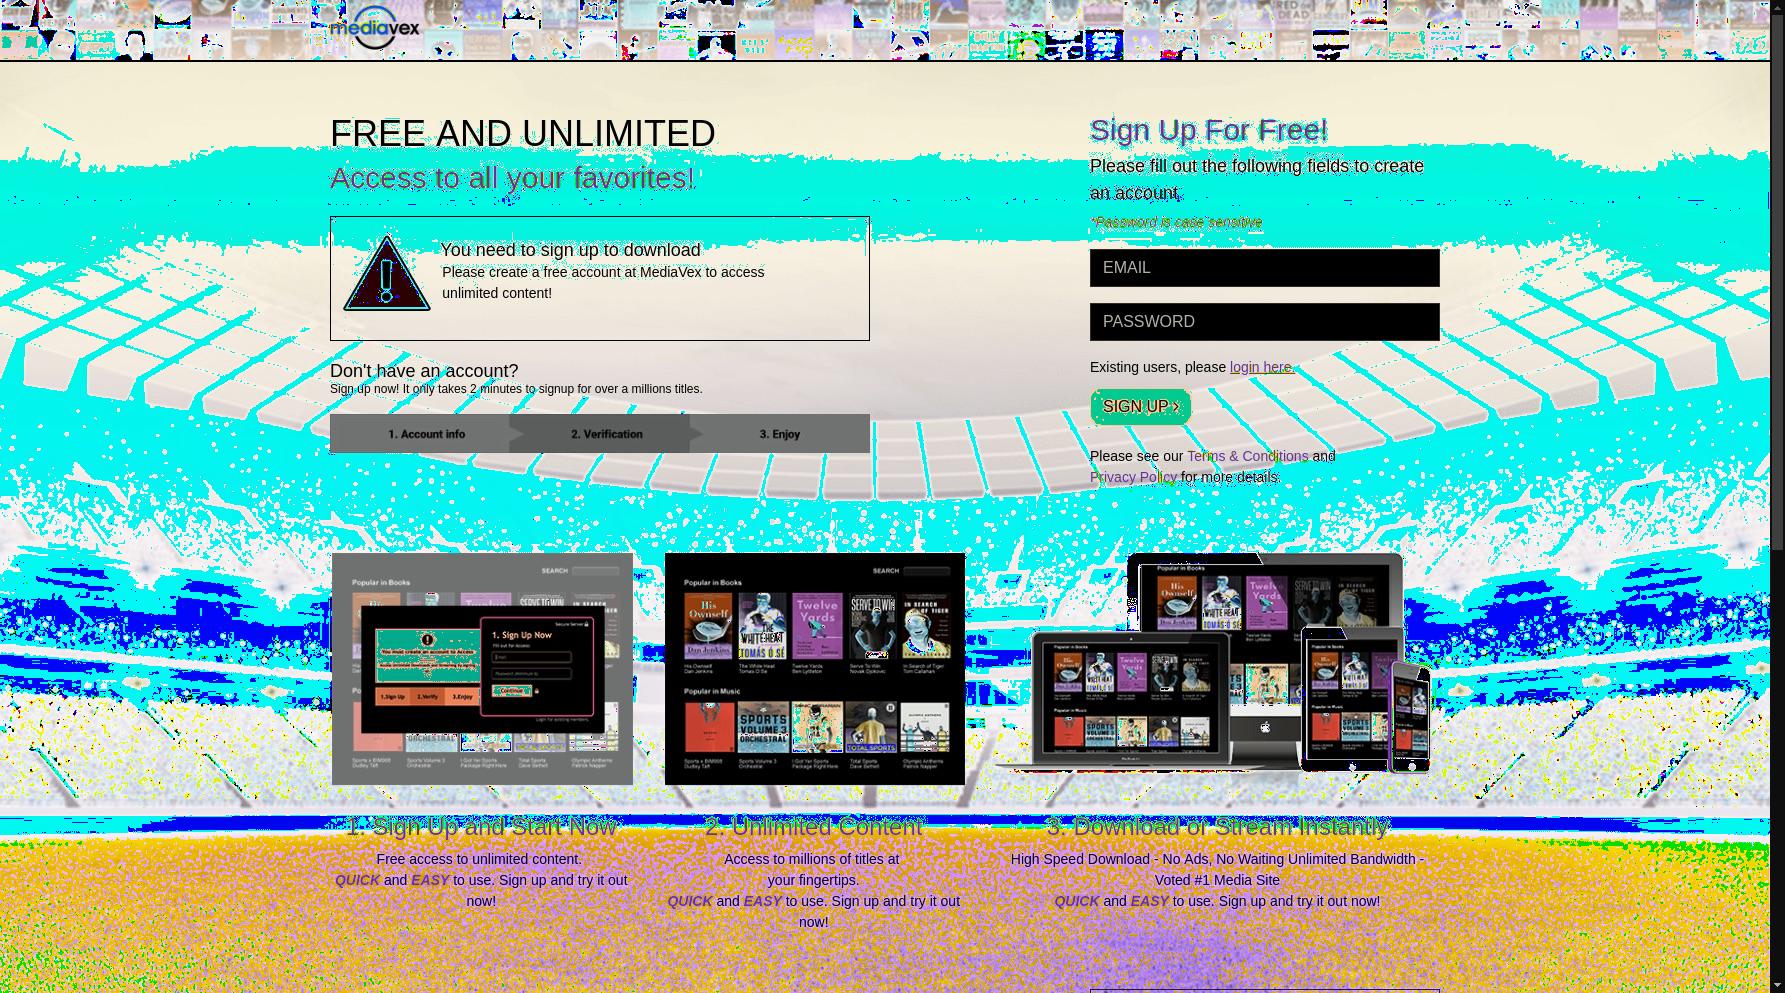Focus the PASSWORD input field
This screenshot has width=1785, height=993.
(x=1264, y=322)
